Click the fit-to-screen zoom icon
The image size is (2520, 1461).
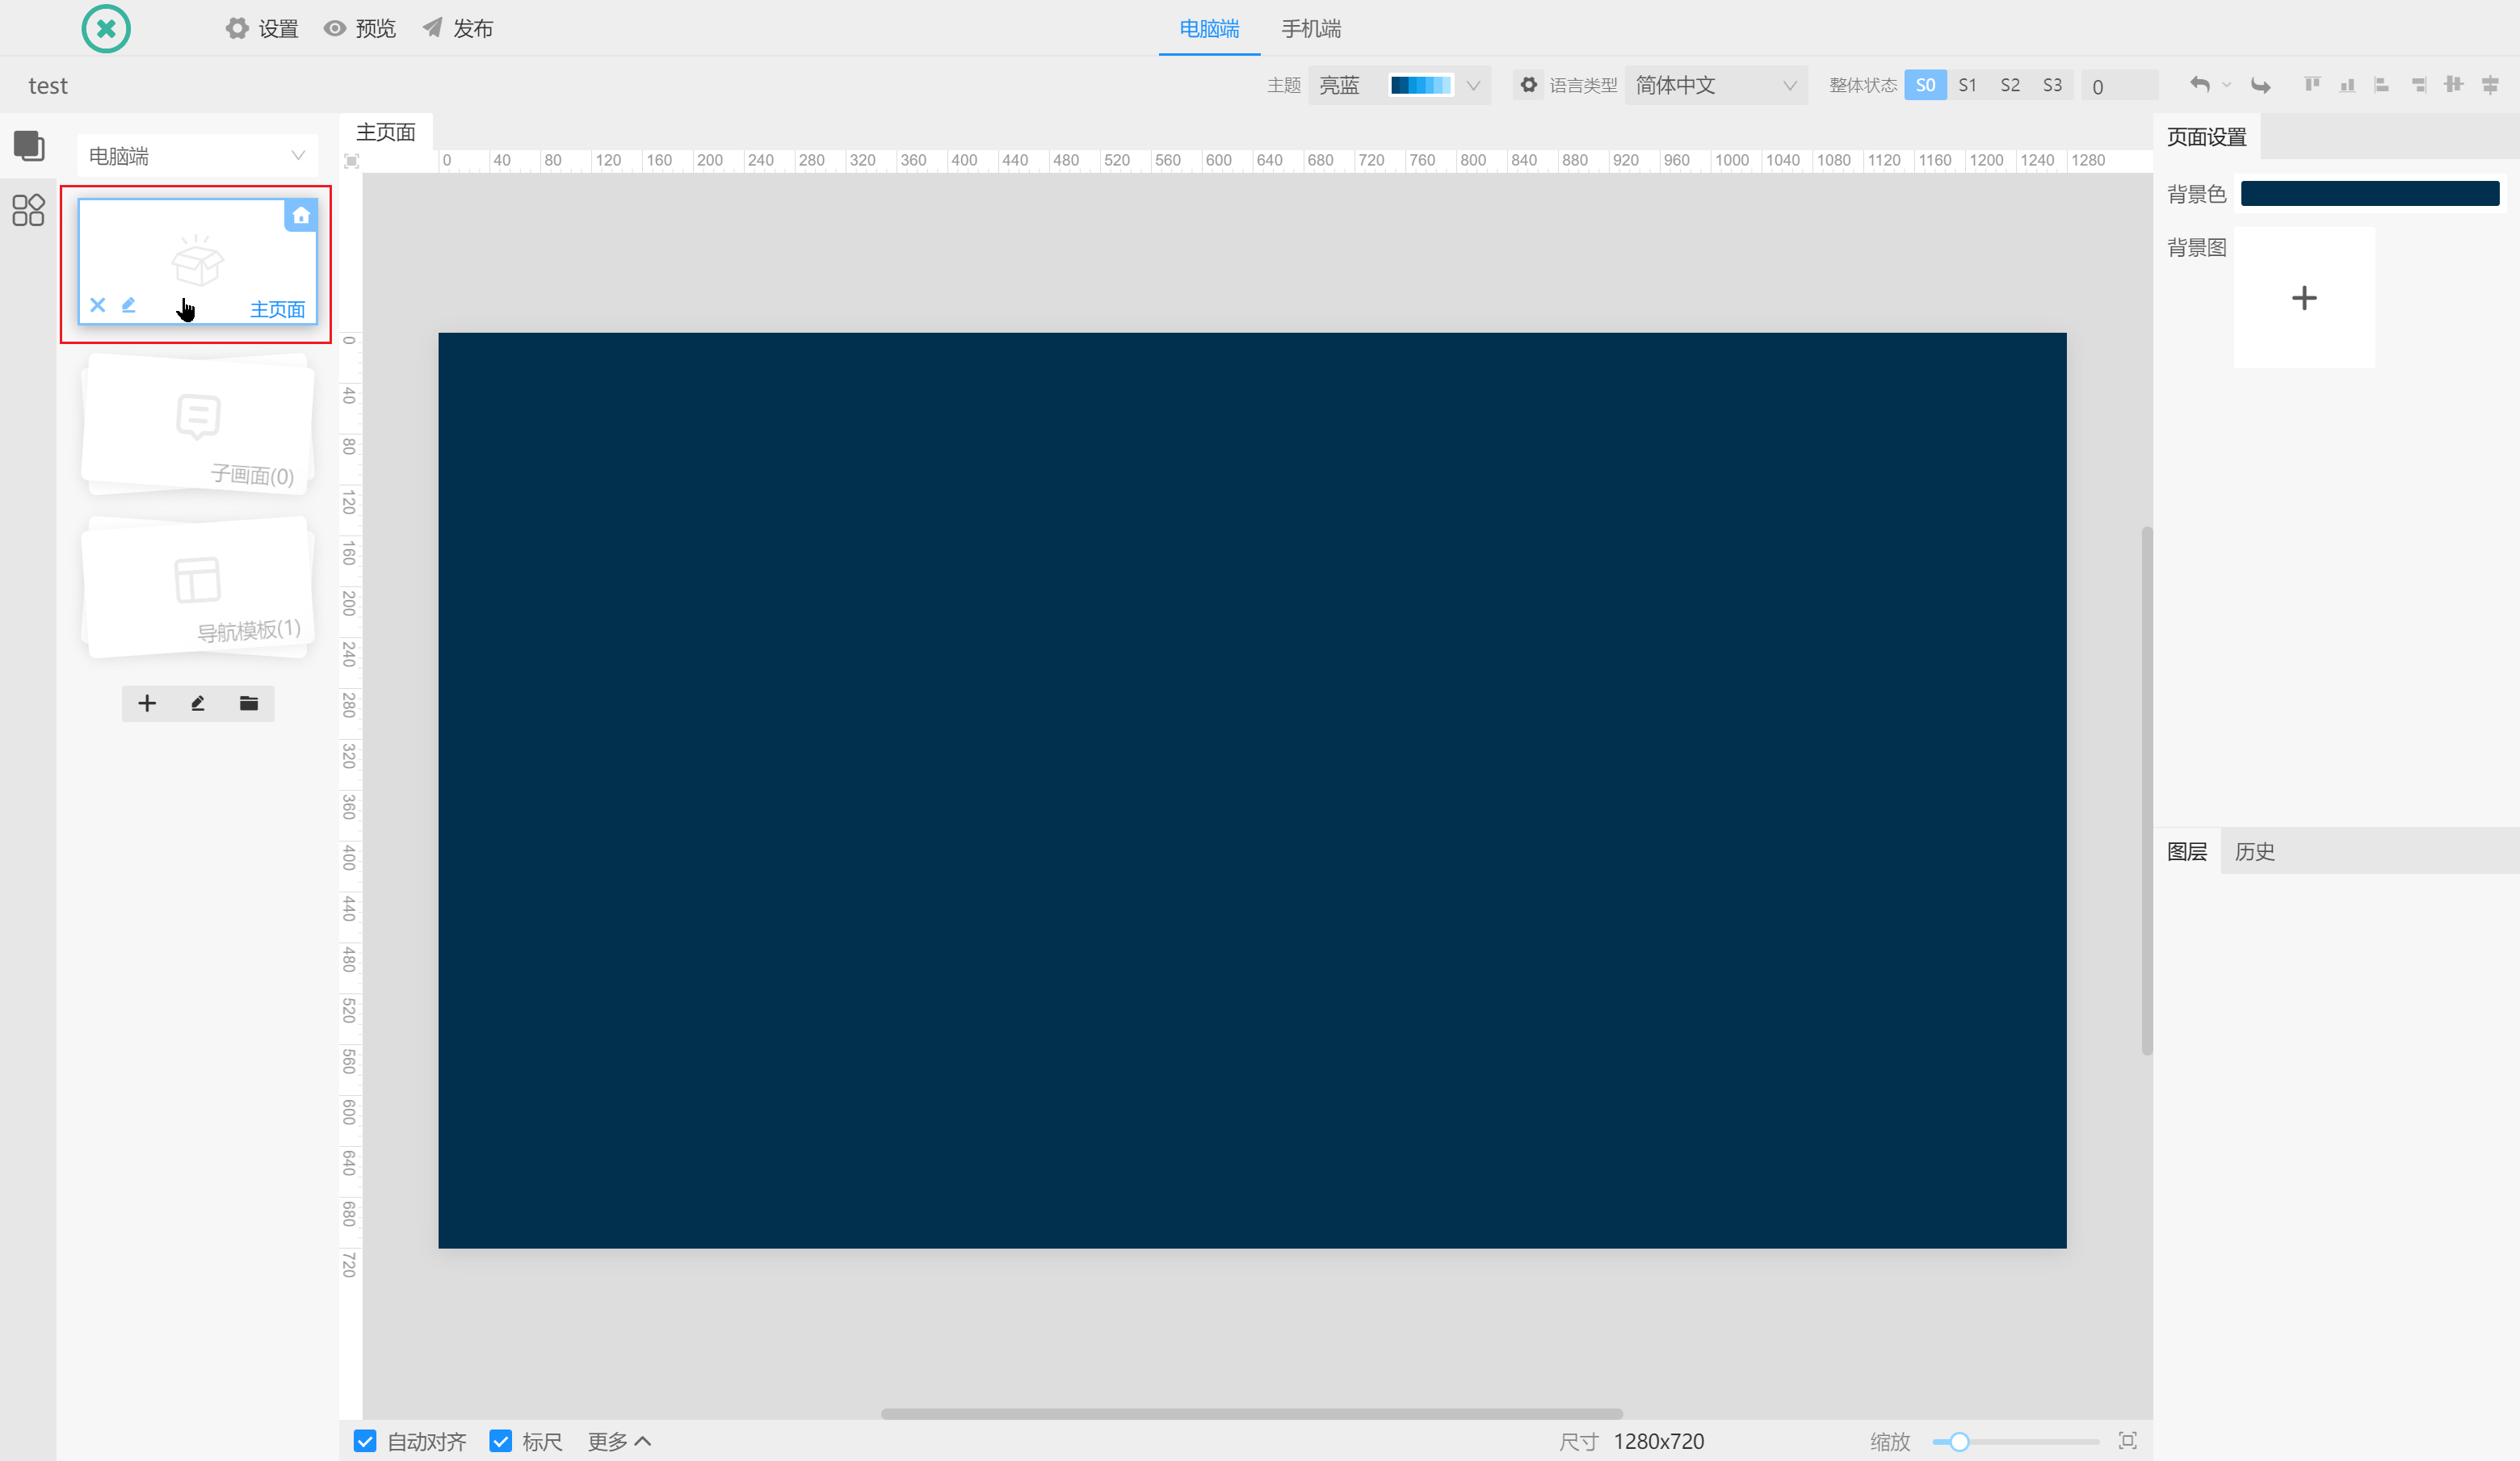tap(2128, 1440)
